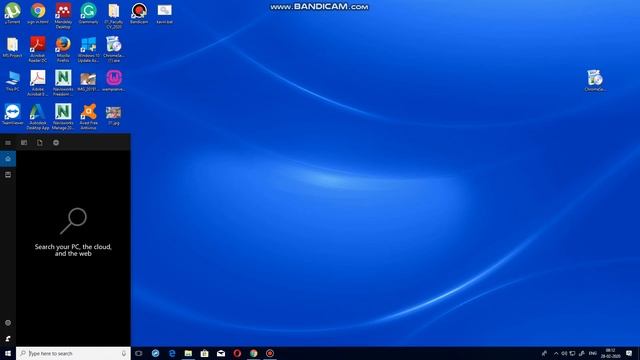Viewport: 640px width, 360px height.
Task: Open the network status tray icon
Action: [x=572, y=353]
